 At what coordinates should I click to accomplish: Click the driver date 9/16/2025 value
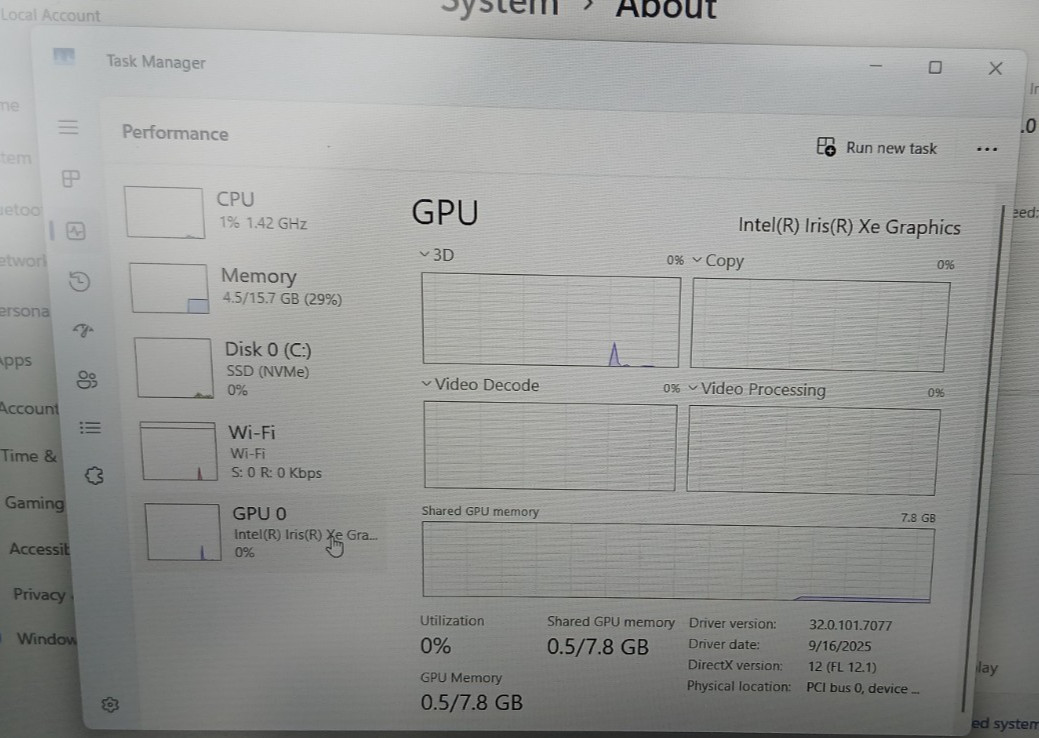tap(840, 646)
